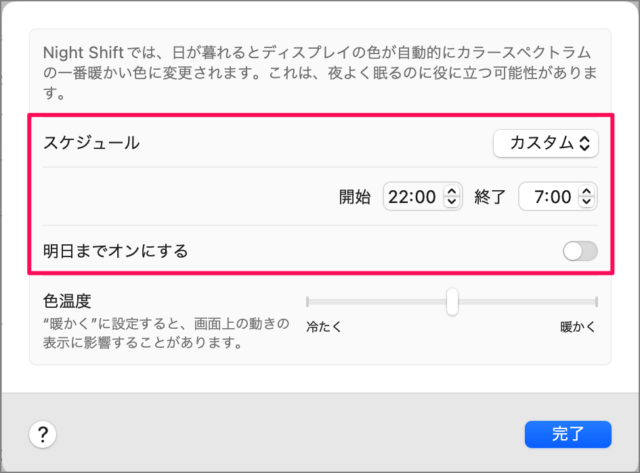Image resolution: width=640 pixels, height=473 pixels.
Task: Click the スケジュール label
Action: (91, 143)
